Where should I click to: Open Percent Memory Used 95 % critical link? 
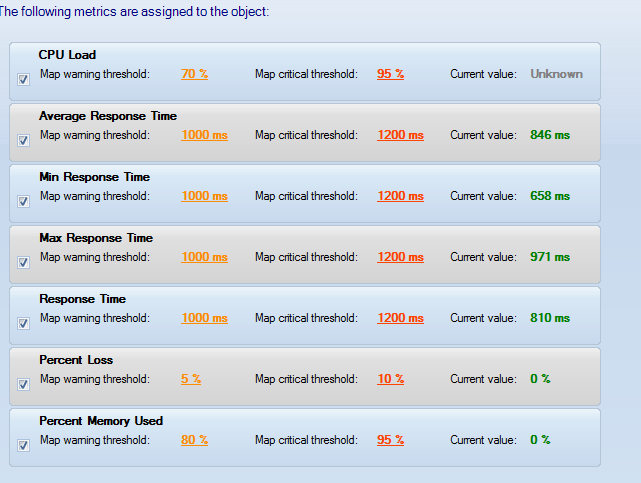[x=390, y=440]
